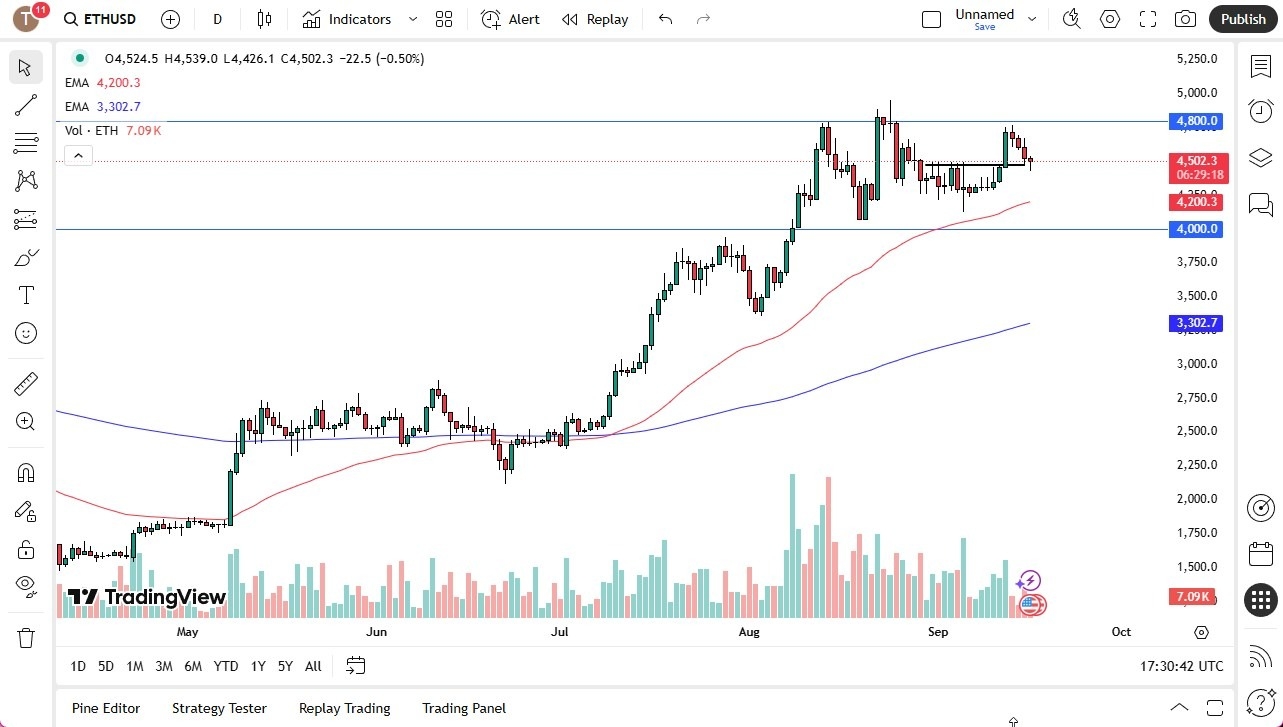Open the Object Tree panel icon
This screenshot has height=727, width=1283.
click(1259, 157)
